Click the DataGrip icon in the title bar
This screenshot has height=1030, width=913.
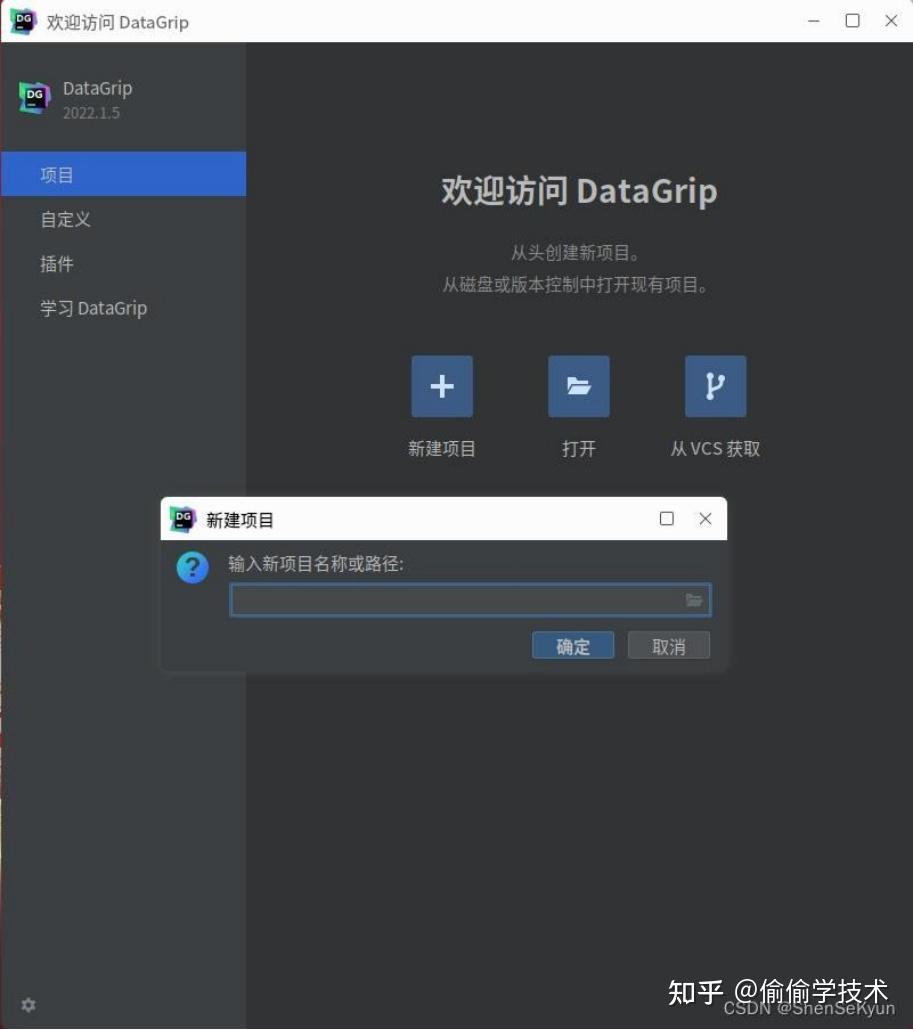click(x=22, y=20)
